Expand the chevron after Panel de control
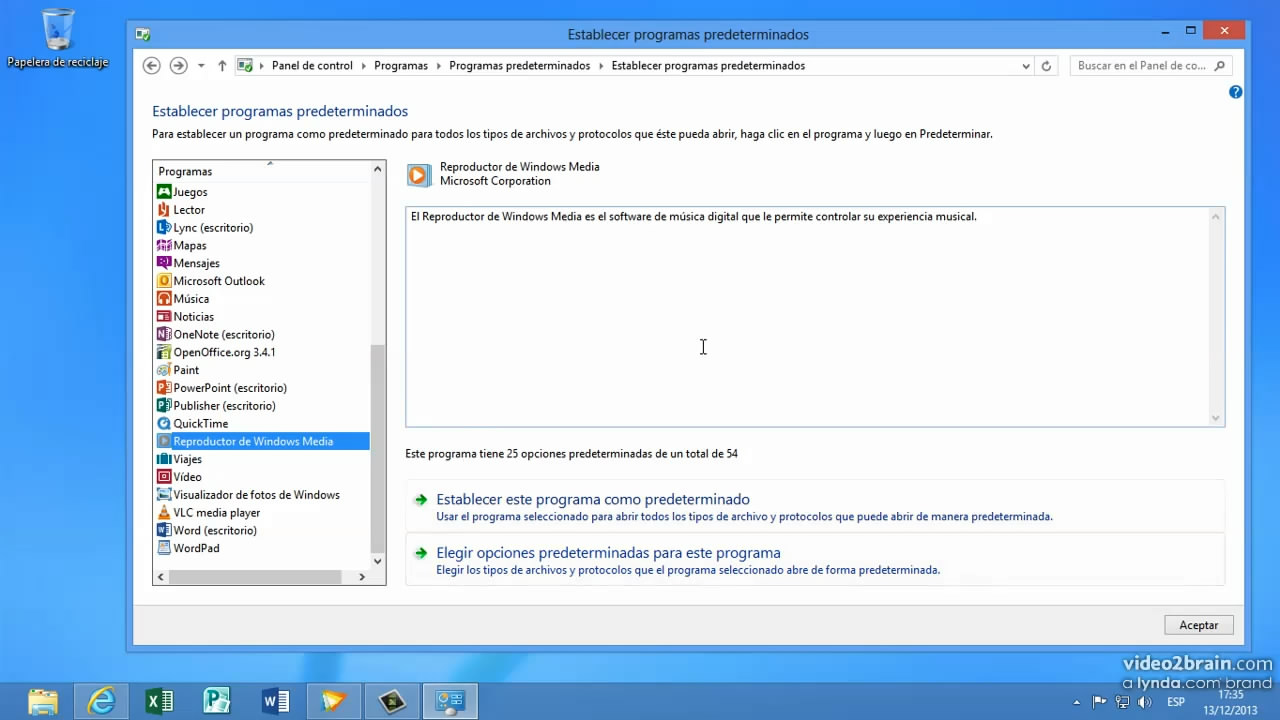Image resolution: width=1280 pixels, height=720 pixels. click(x=364, y=66)
